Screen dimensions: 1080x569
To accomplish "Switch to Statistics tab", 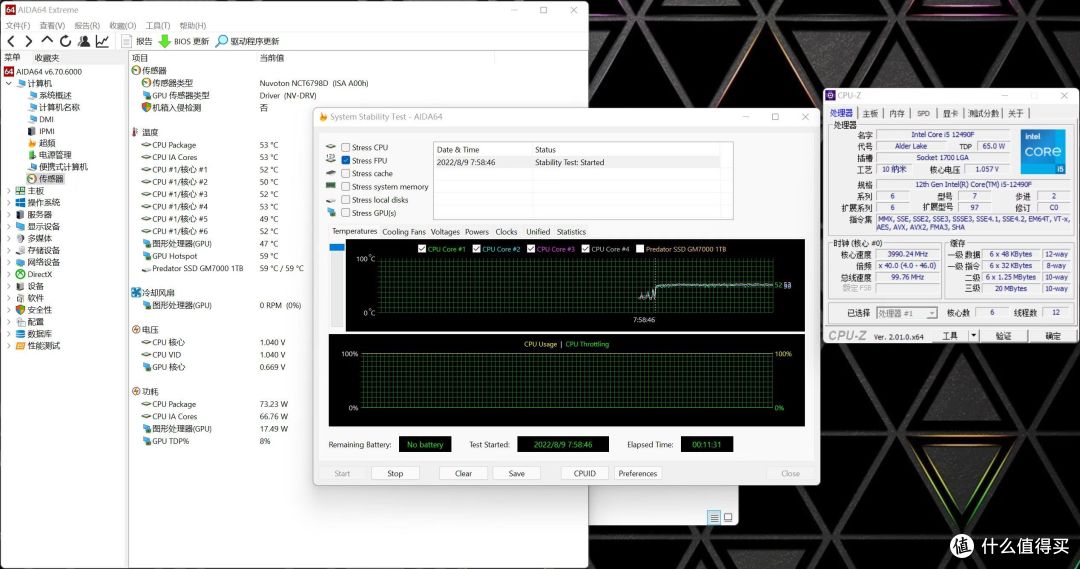I will [571, 232].
